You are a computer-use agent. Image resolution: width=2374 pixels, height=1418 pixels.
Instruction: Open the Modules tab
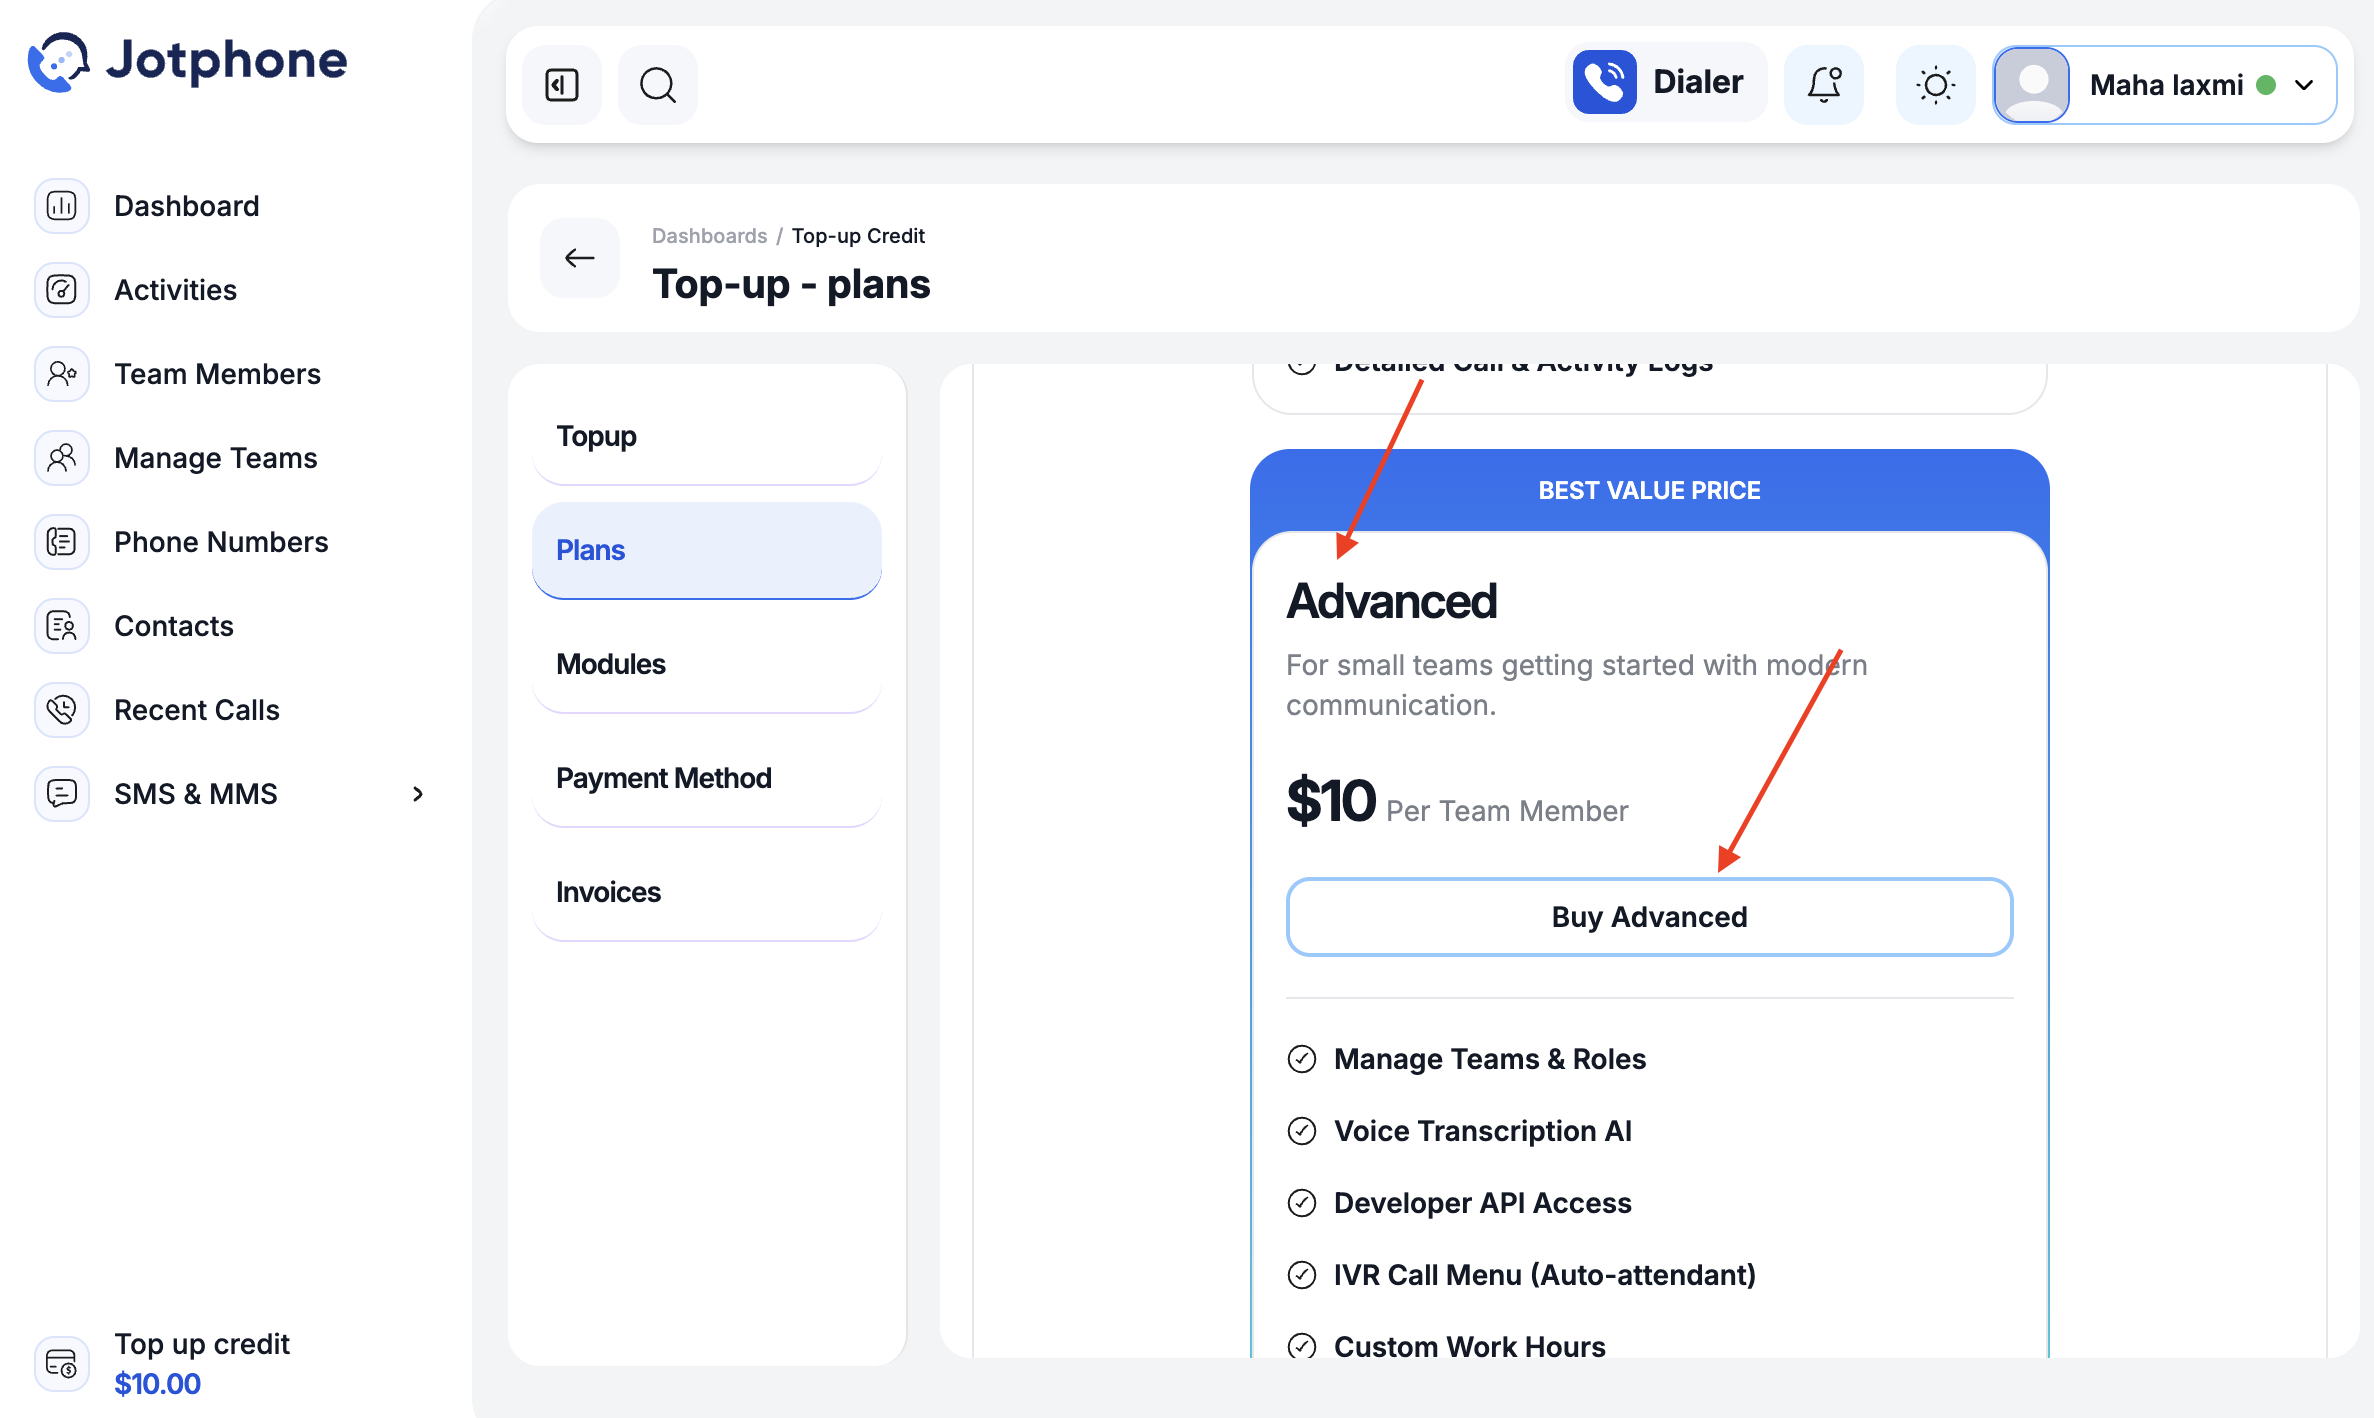[x=707, y=665]
